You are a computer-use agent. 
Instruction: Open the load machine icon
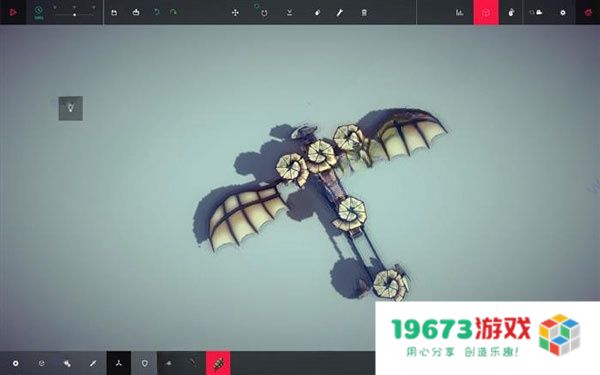[135, 12]
